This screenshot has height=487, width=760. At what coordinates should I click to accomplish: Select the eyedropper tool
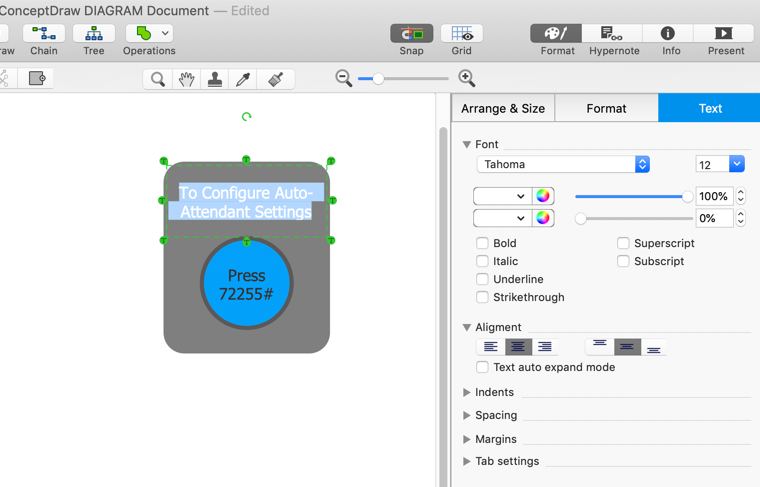coord(243,79)
